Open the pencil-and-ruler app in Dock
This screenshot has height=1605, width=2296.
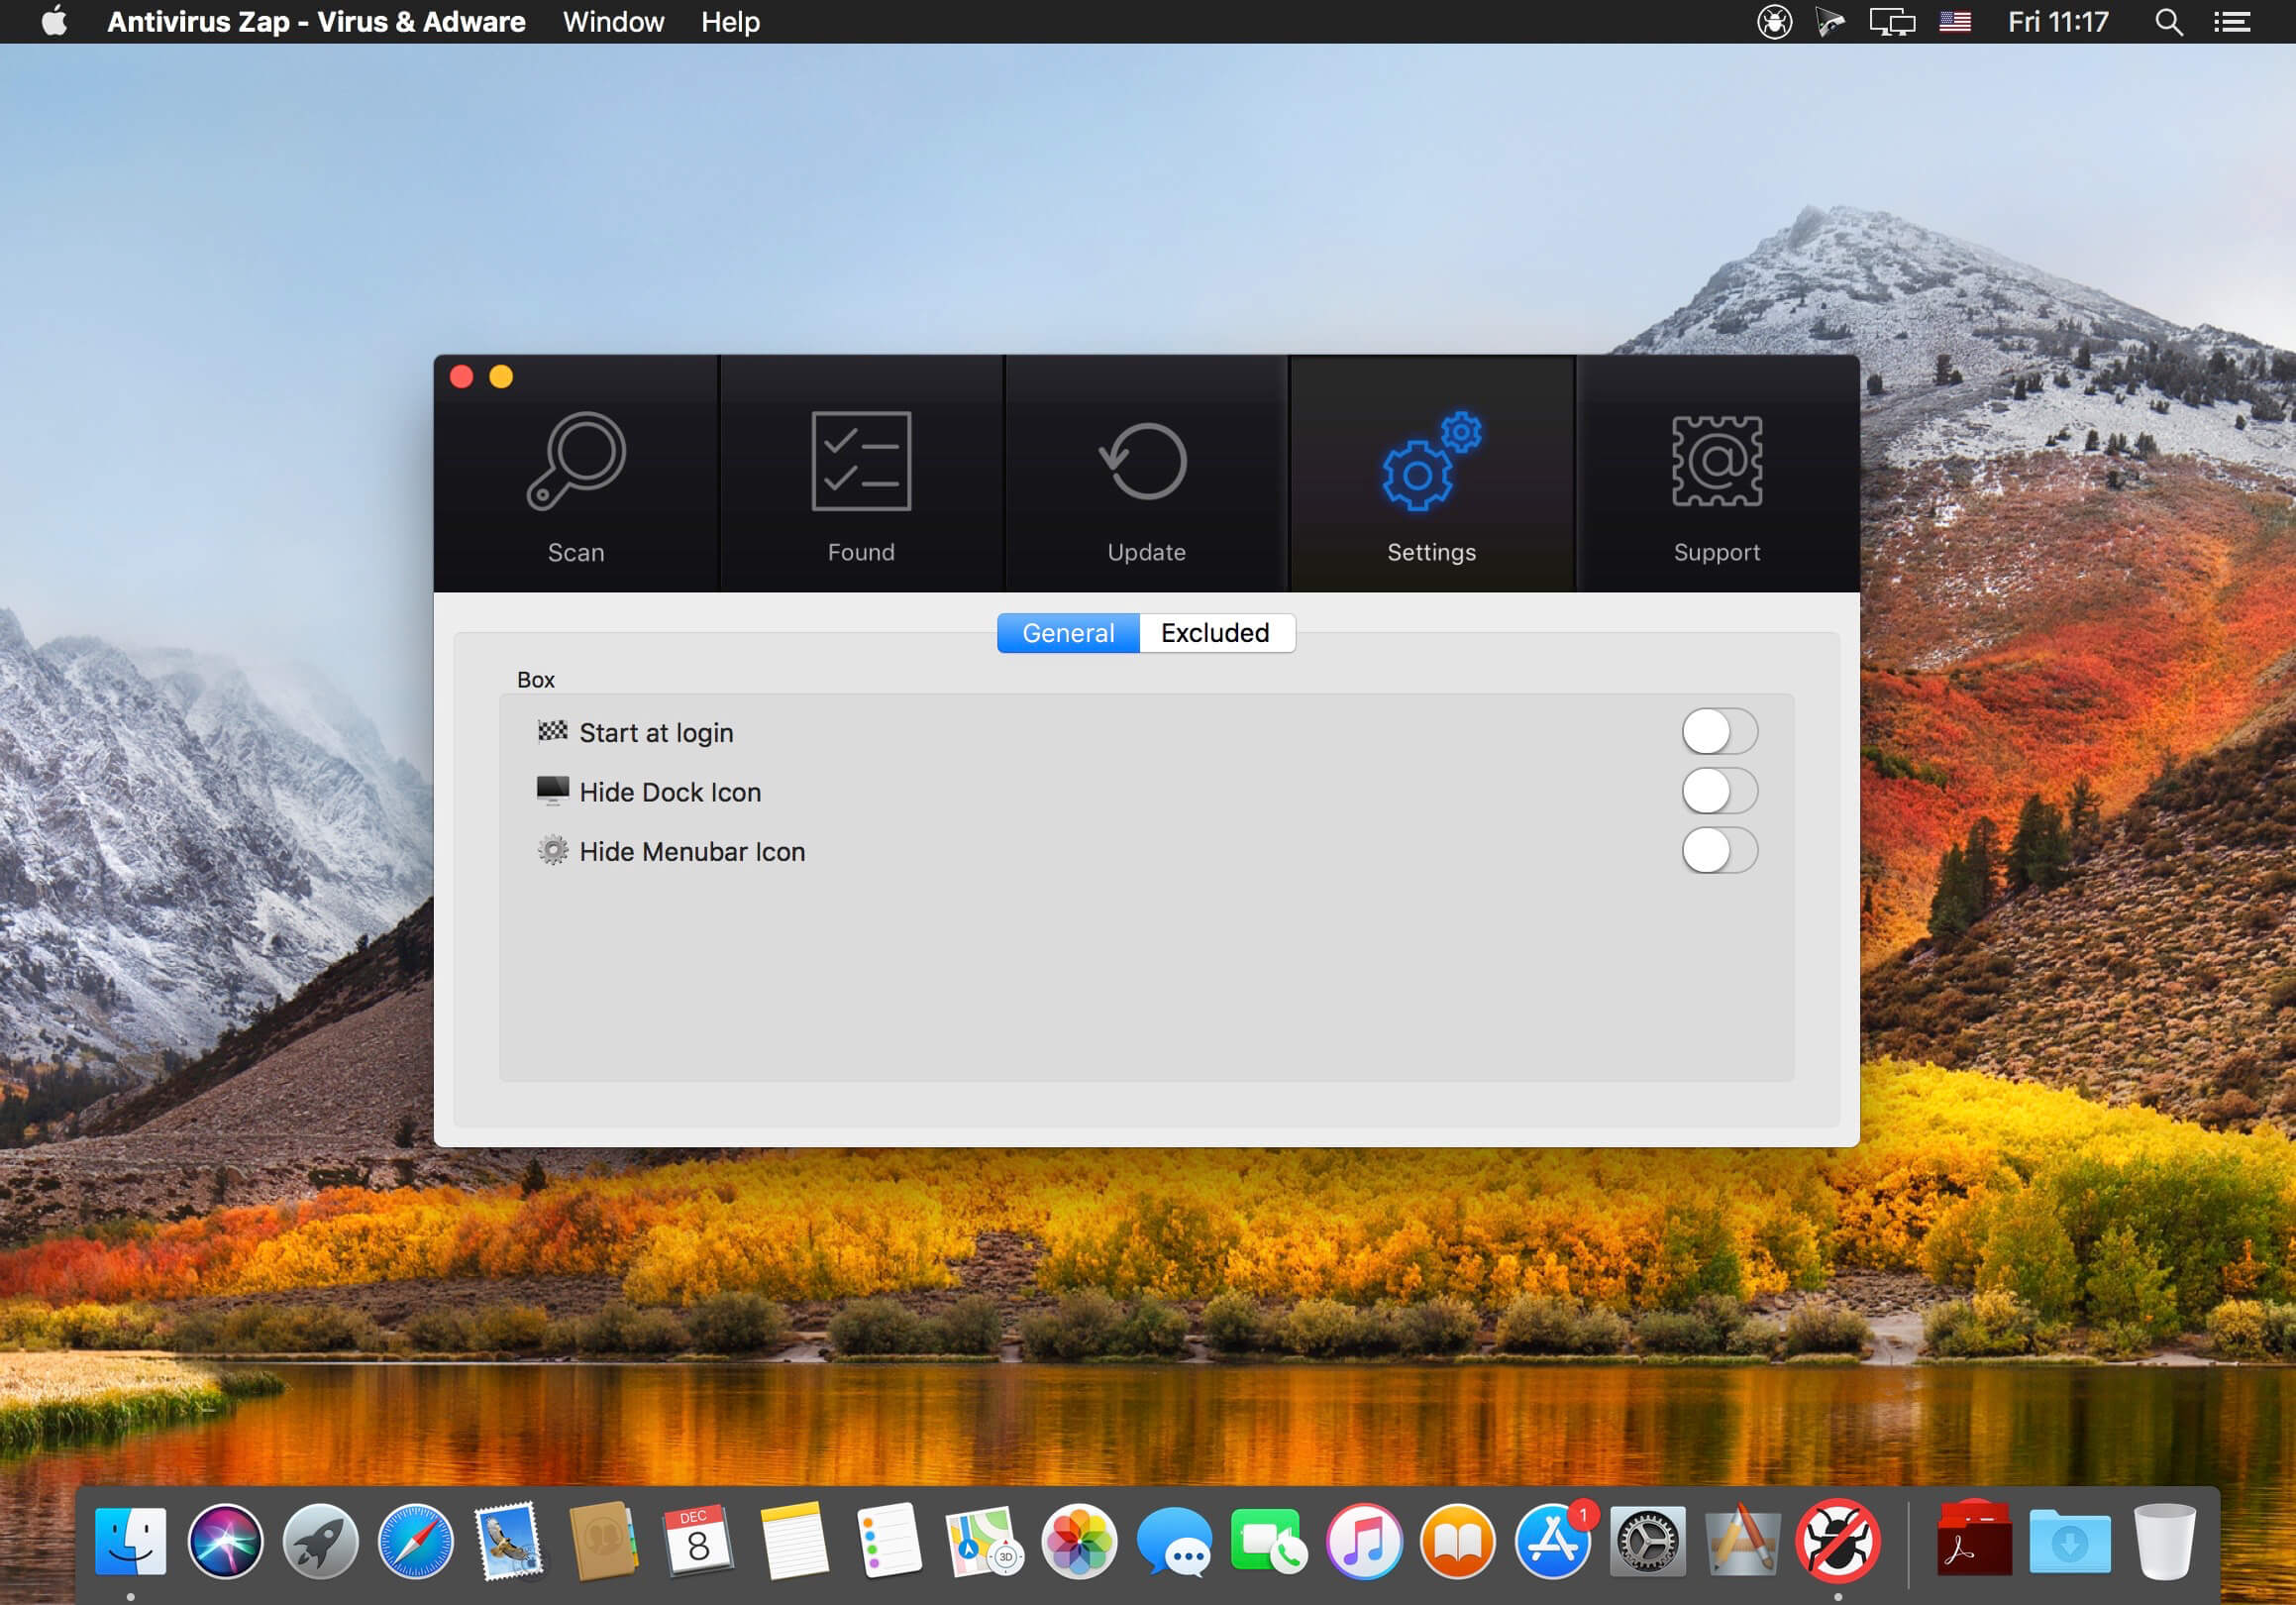(x=1742, y=1541)
